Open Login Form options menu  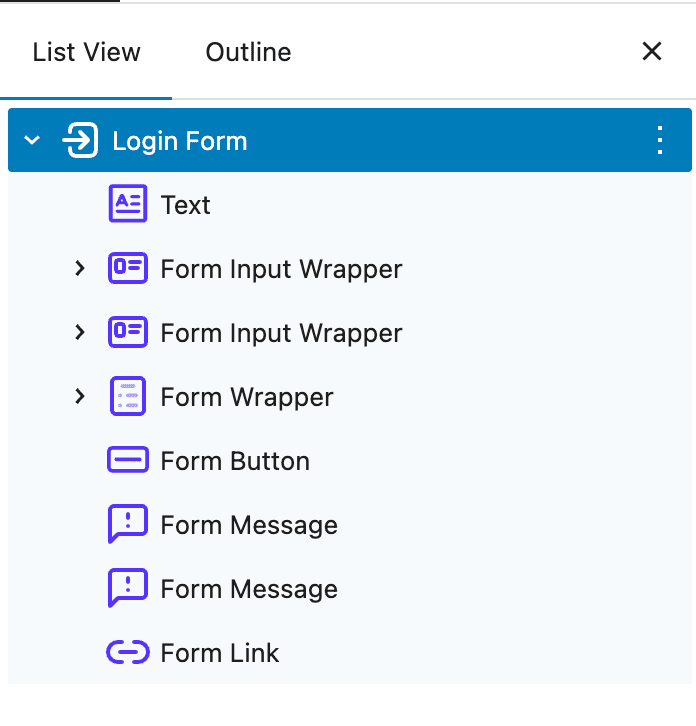click(659, 141)
